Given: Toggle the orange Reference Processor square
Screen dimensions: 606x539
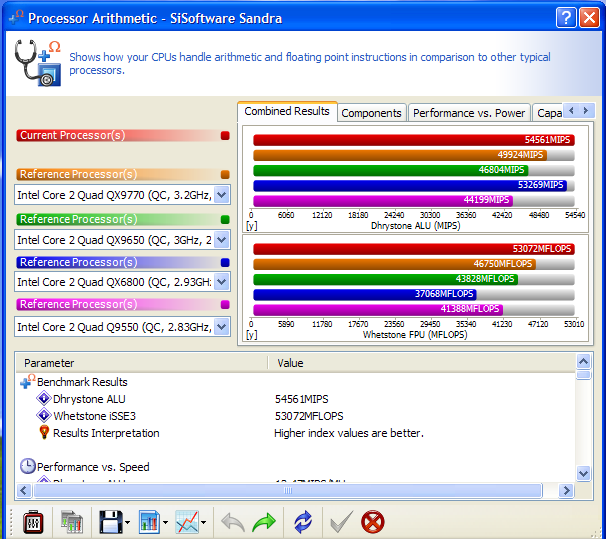Looking at the screenshot, I should pyautogui.click(x=225, y=174).
